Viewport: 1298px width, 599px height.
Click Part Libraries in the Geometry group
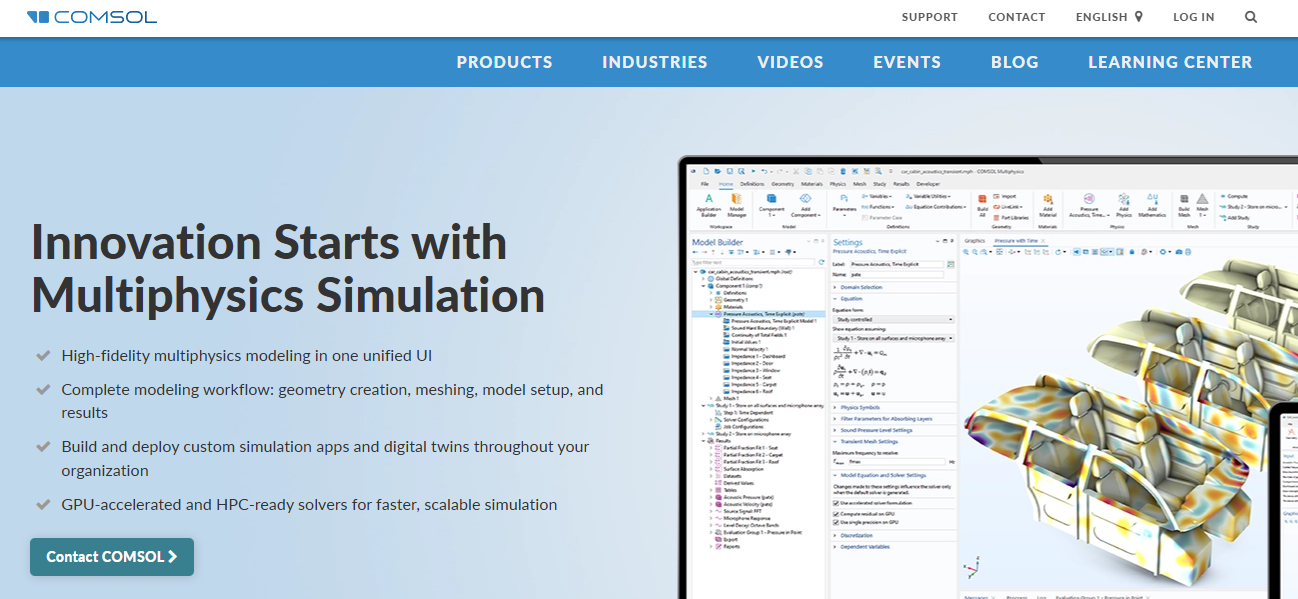pyautogui.click(x=1010, y=217)
